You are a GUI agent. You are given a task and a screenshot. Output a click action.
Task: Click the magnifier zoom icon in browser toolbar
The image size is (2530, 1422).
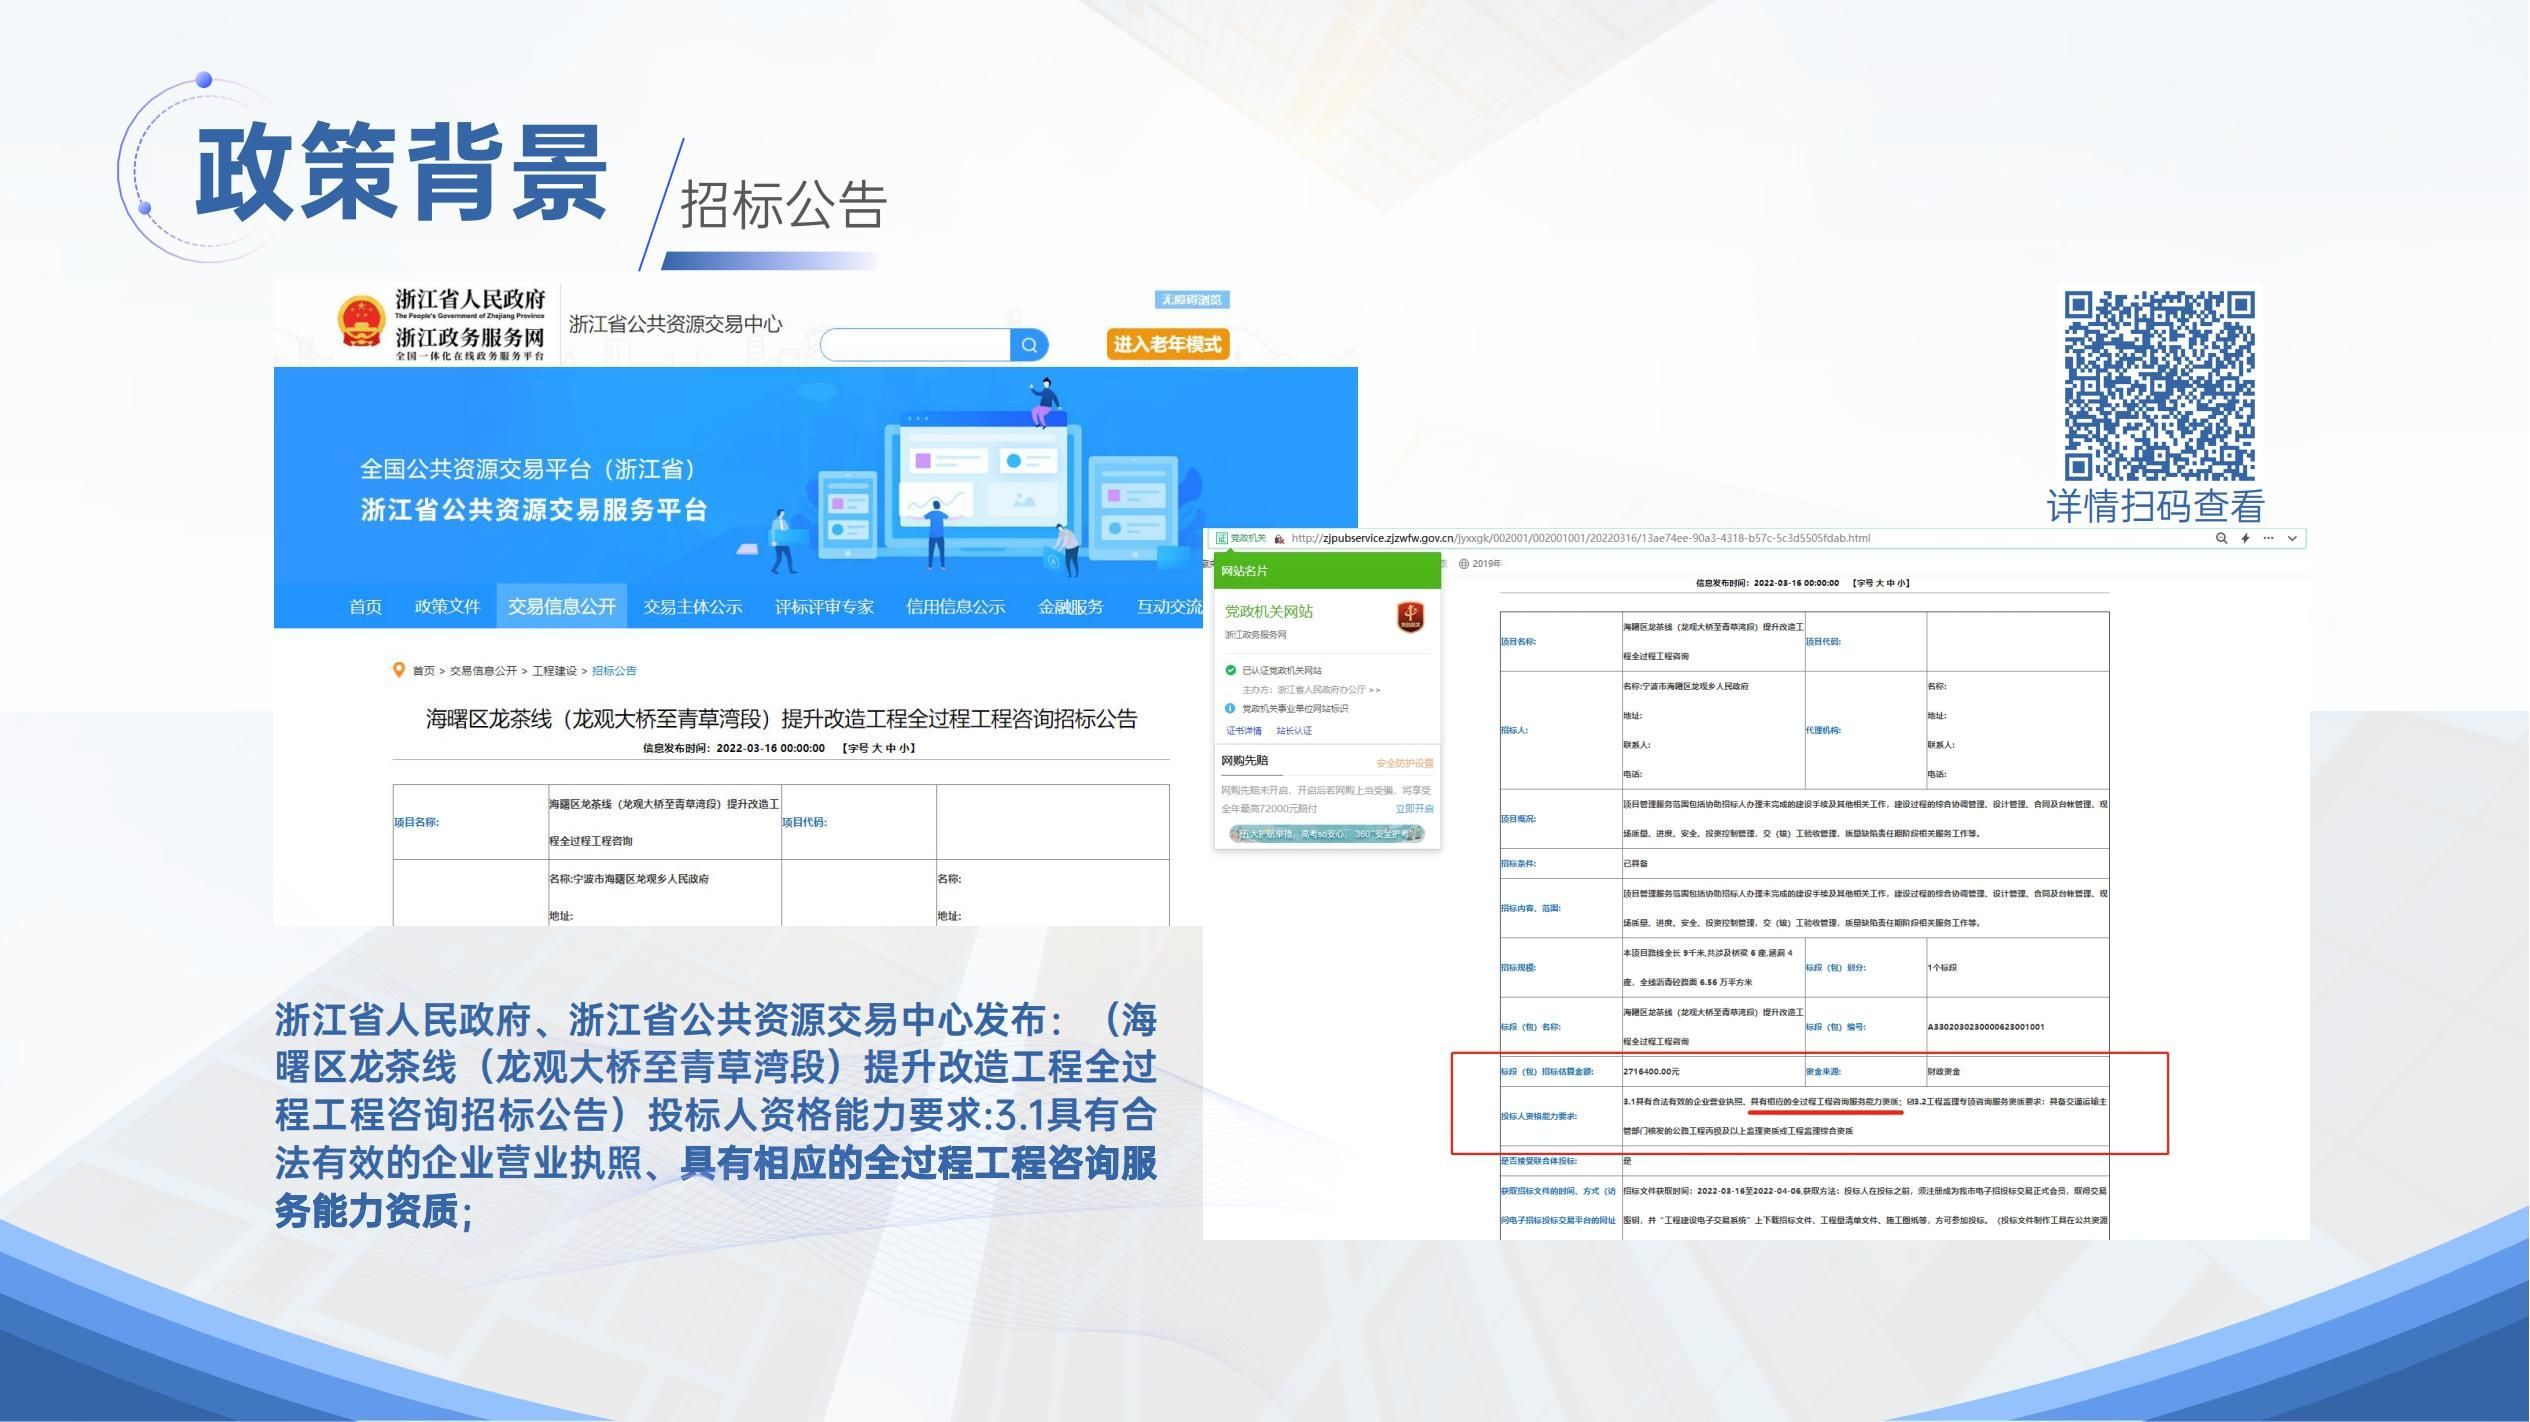click(2222, 538)
